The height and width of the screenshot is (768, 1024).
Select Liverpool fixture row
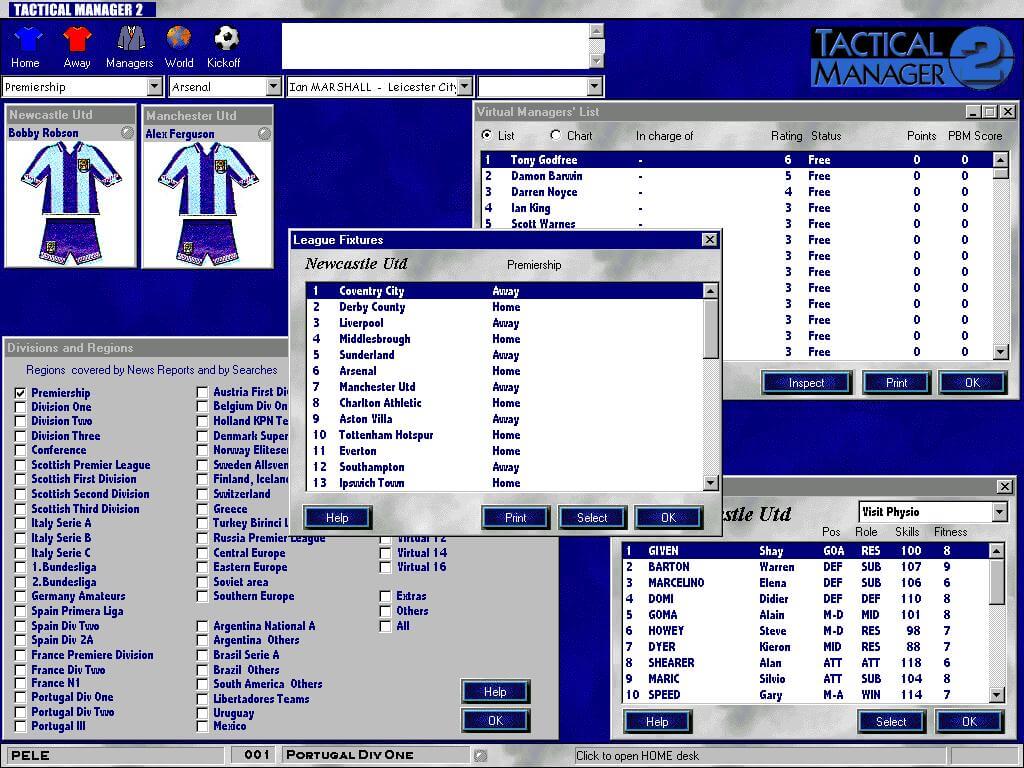pyautogui.click(x=505, y=323)
